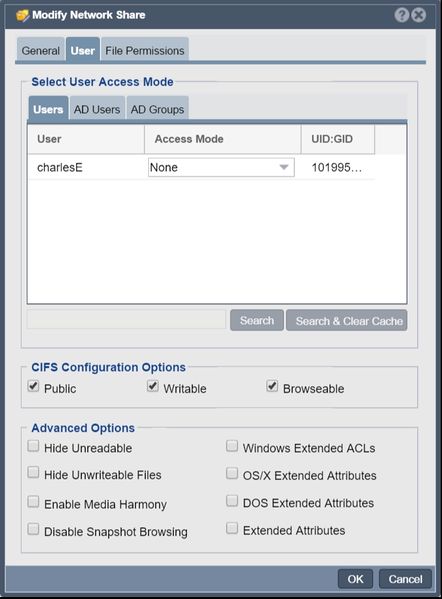Select the Users sub-tab
Screen dimensions: 442x599
pyautogui.click(x=48, y=109)
